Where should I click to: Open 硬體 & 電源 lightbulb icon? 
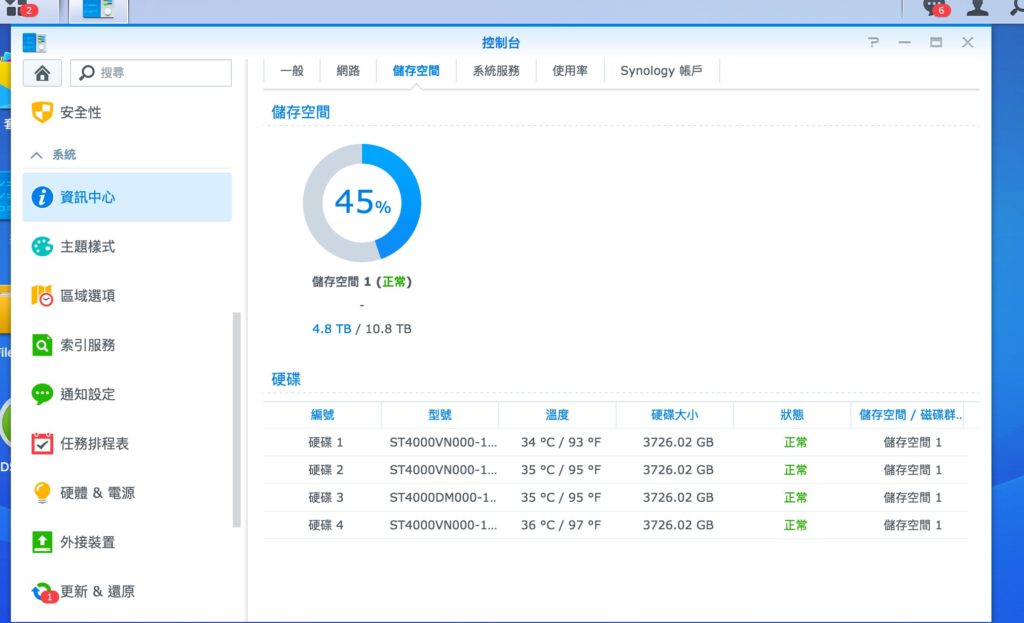tap(42, 492)
